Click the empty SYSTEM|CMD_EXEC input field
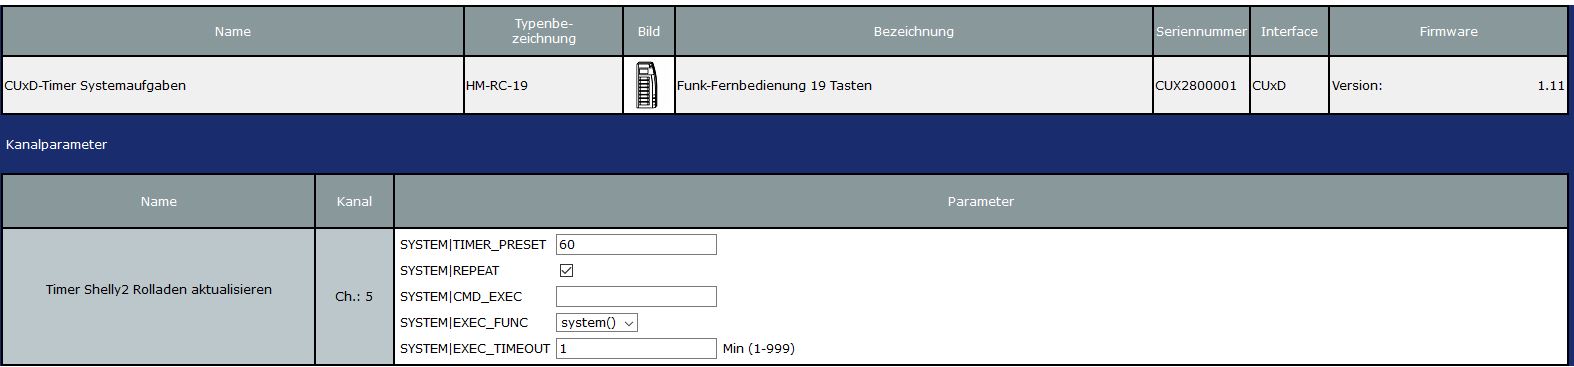 point(636,297)
